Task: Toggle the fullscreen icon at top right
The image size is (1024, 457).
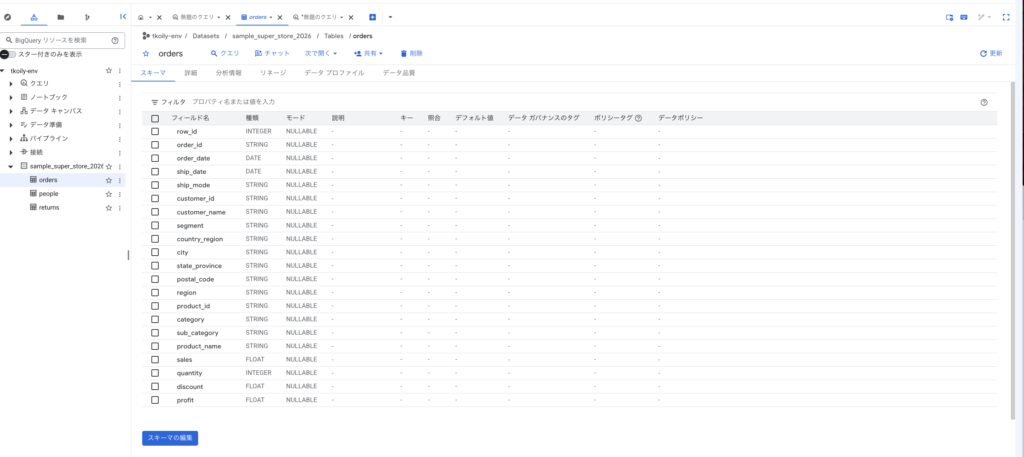Action: click(1006, 17)
